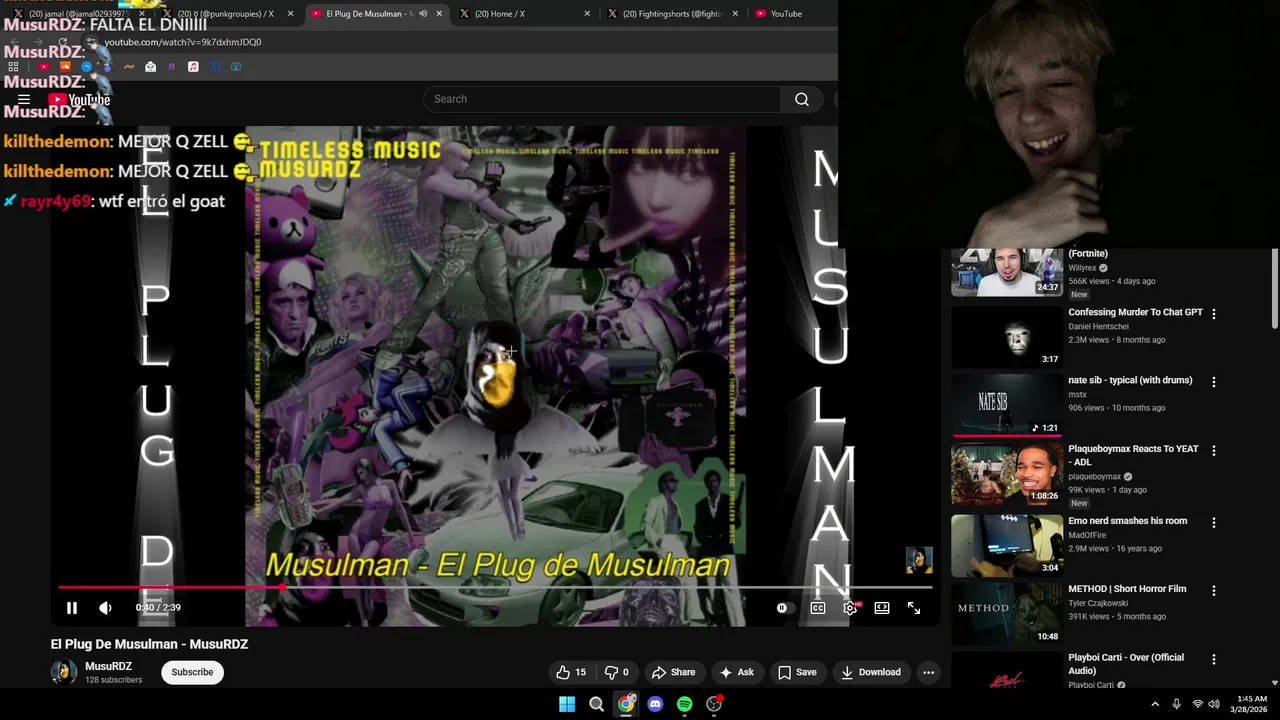1280x720 pixels.
Task: Open METHOD | Short Horror Film title
Action: click(x=1127, y=589)
